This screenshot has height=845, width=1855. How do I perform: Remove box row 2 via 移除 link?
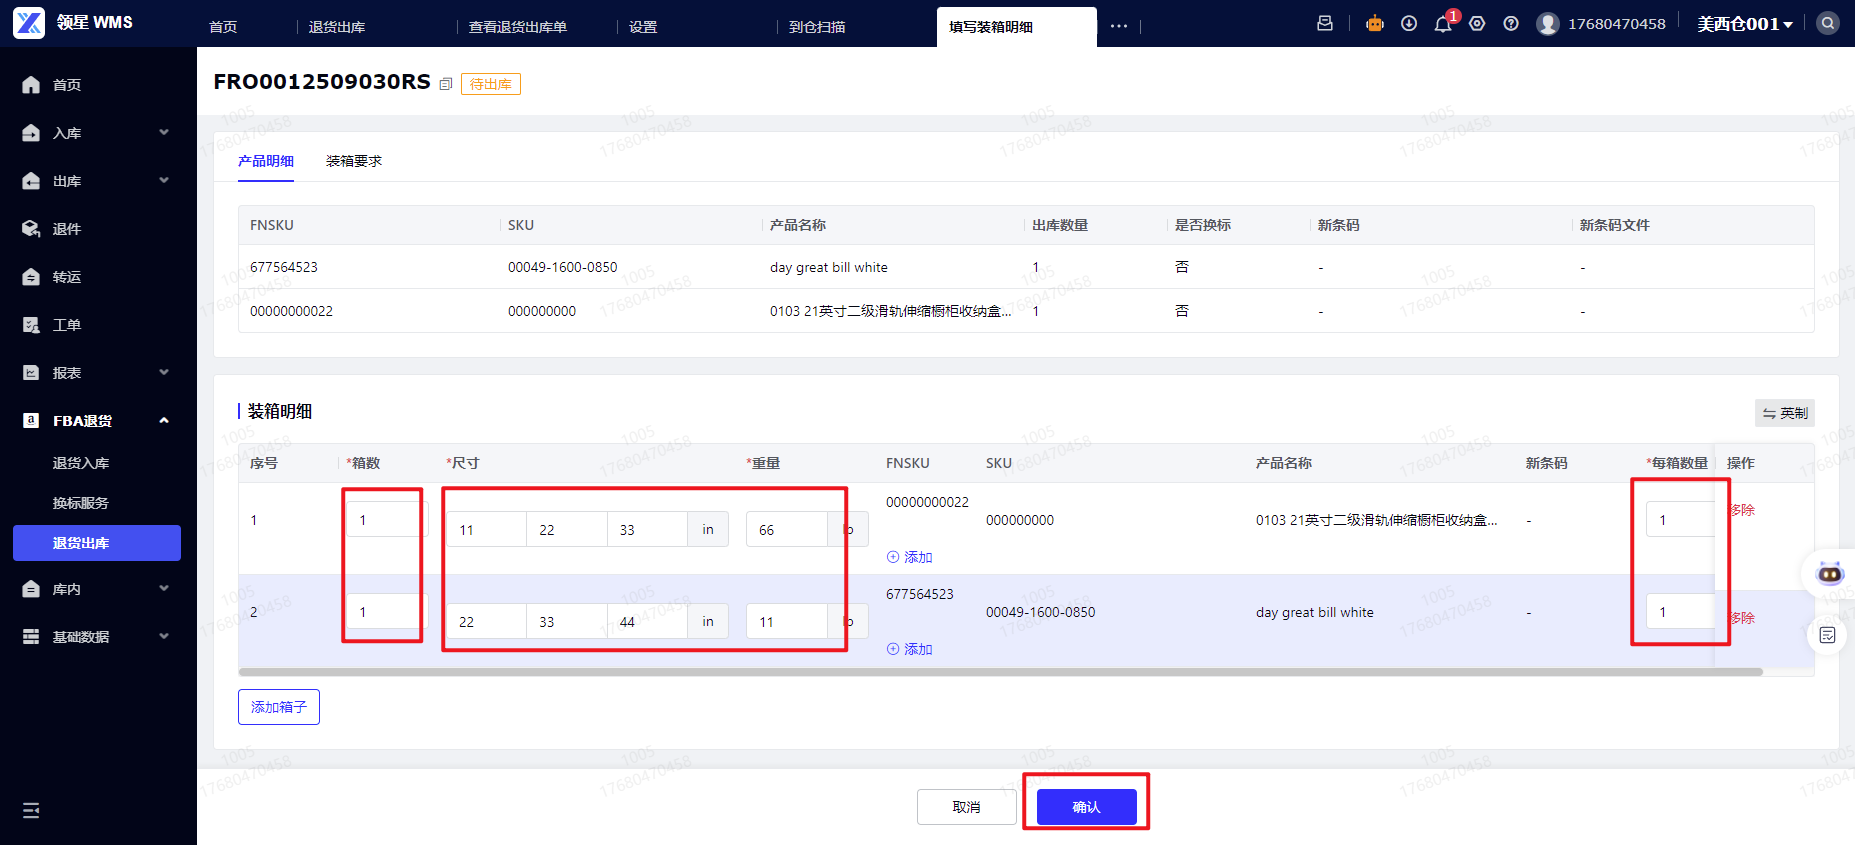pyautogui.click(x=1742, y=618)
